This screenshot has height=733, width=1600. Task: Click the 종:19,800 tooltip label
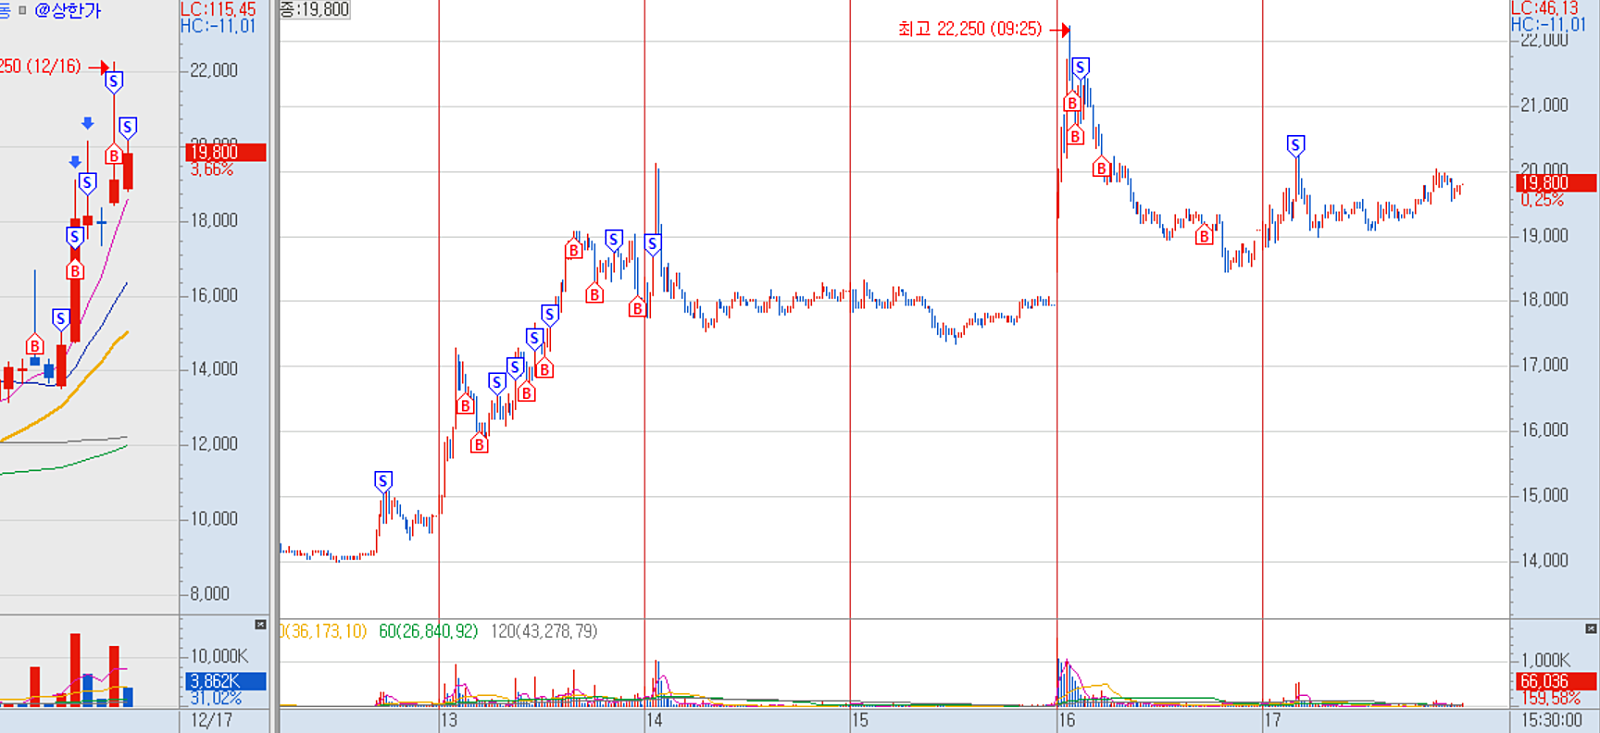click(x=315, y=9)
